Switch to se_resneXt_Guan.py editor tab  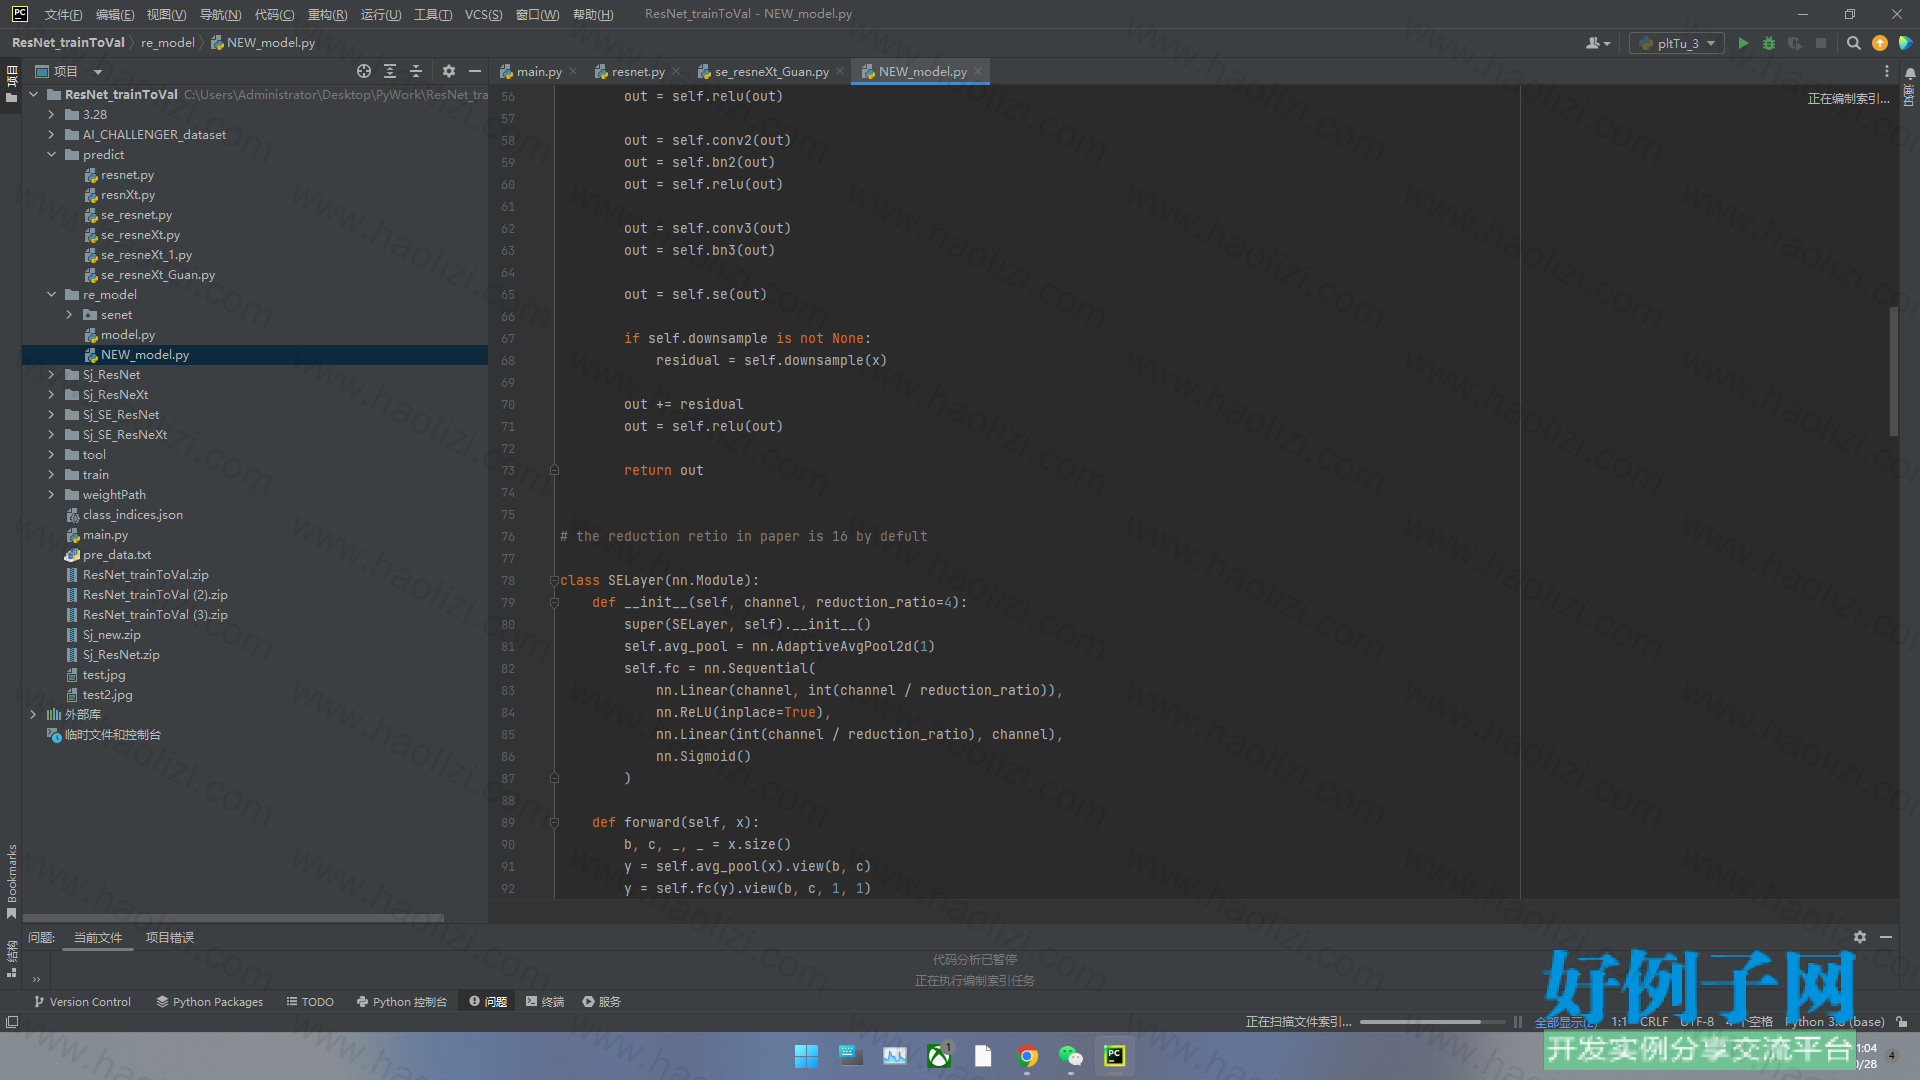(x=771, y=71)
